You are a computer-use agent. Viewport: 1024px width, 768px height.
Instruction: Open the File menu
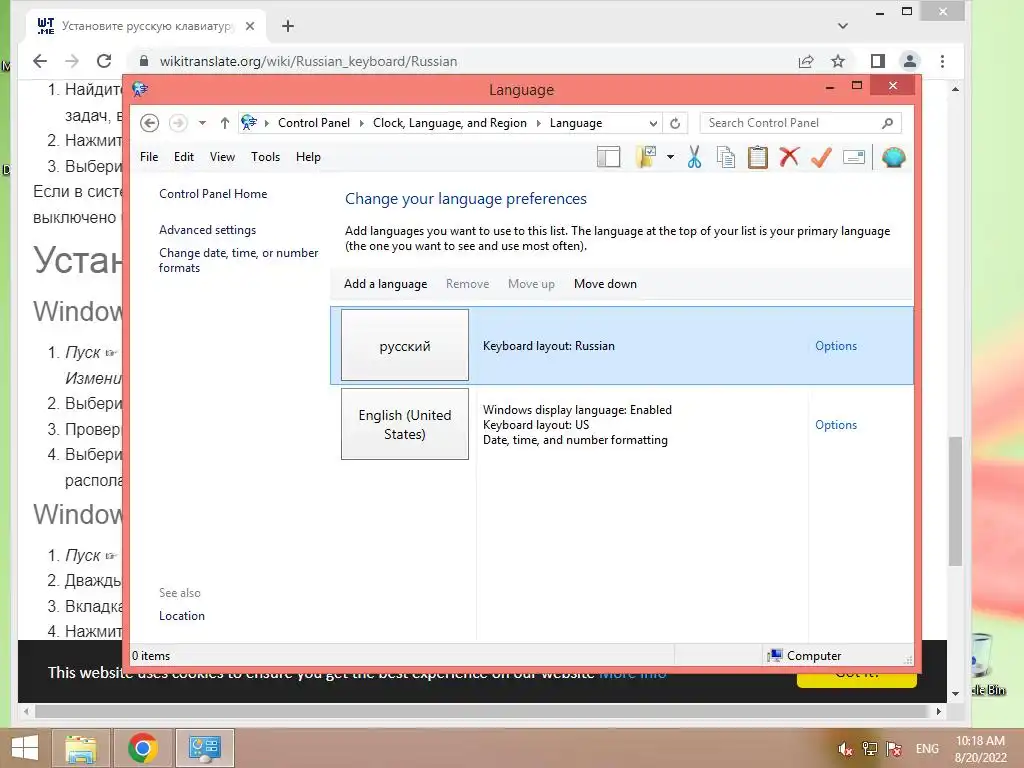(x=149, y=157)
